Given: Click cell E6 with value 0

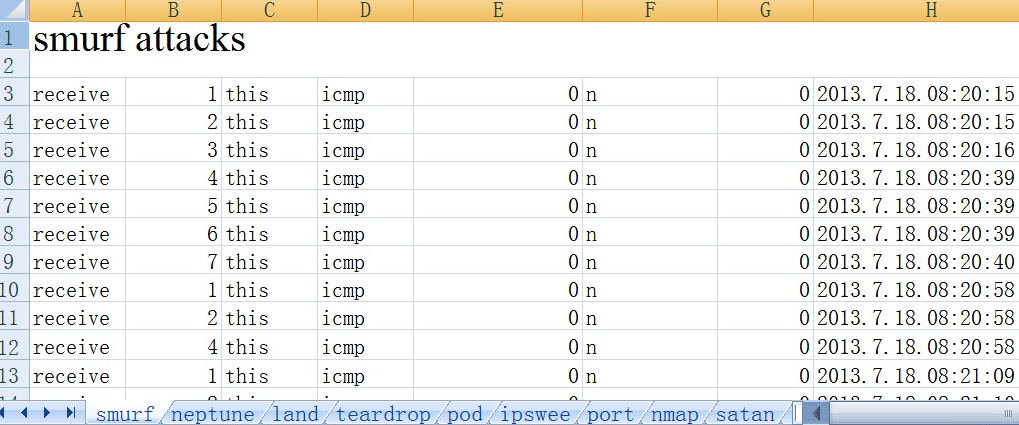Looking at the screenshot, I should point(498,177).
